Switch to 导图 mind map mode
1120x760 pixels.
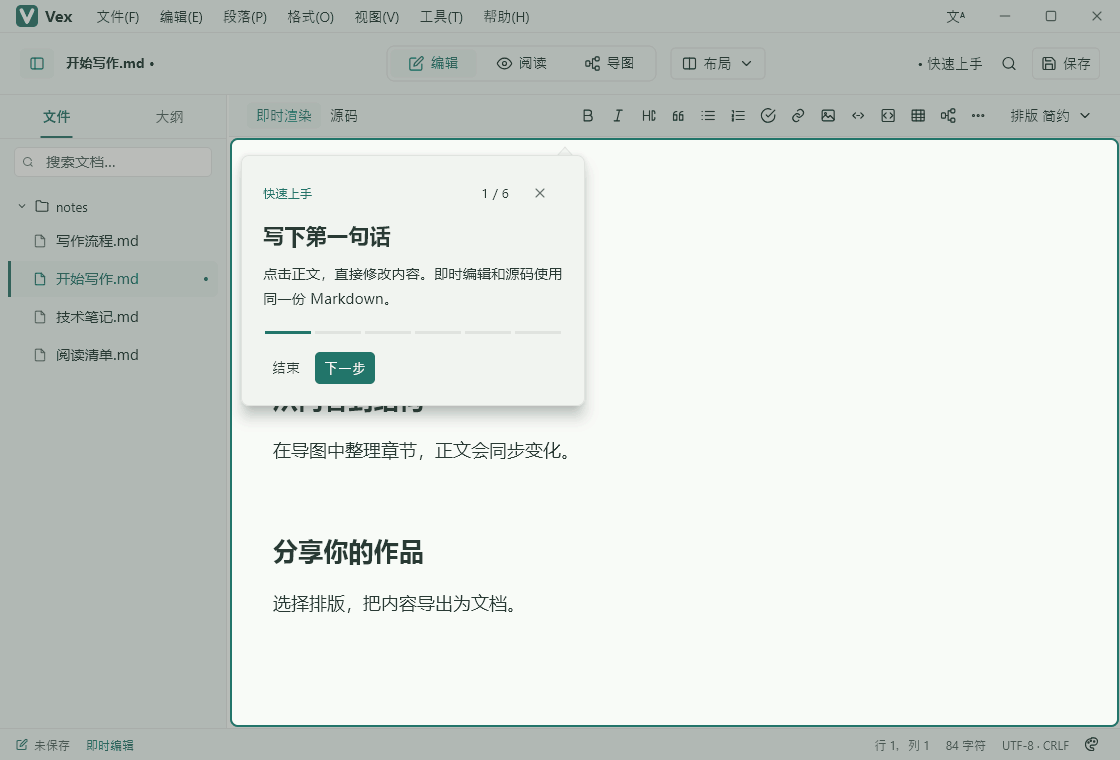[x=609, y=64]
